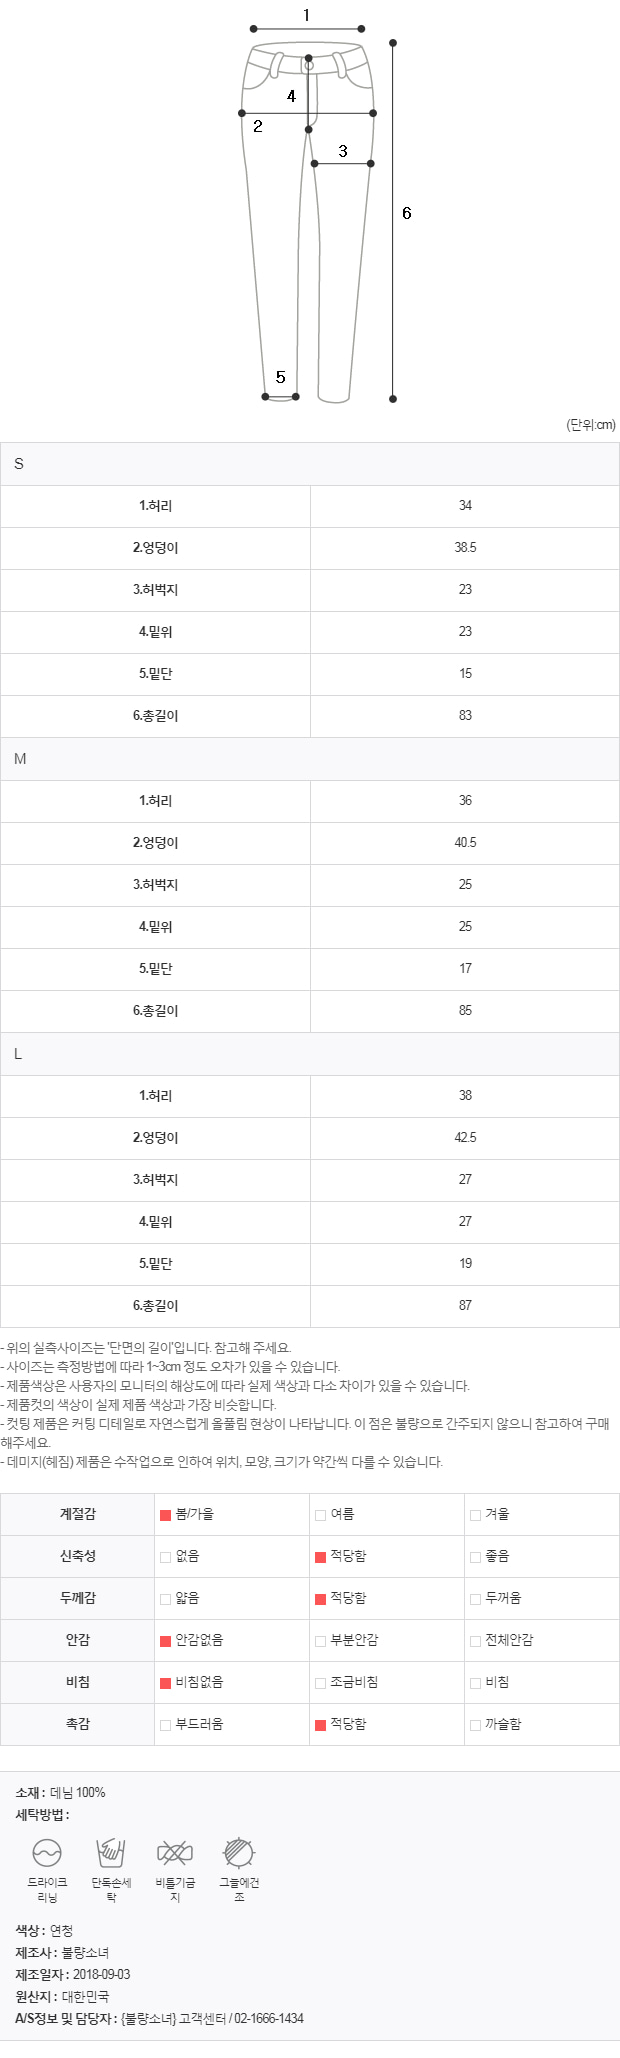The image size is (620, 2058).
Task: Select the L size section header
Action: click(310, 1054)
